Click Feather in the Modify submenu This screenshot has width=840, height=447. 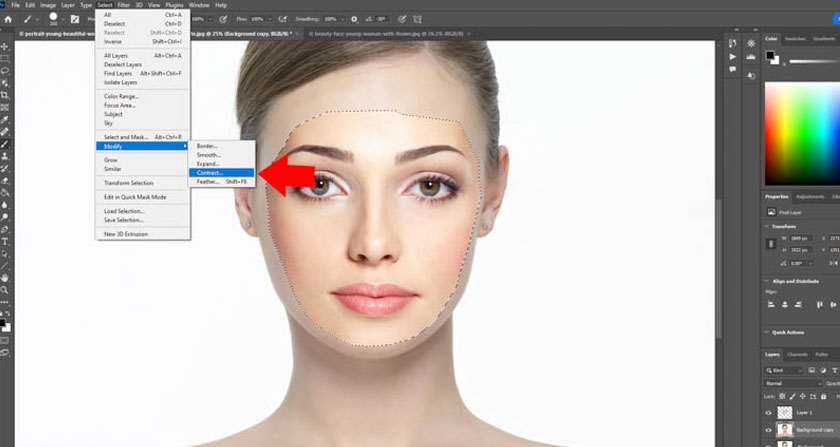pos(208,182)
